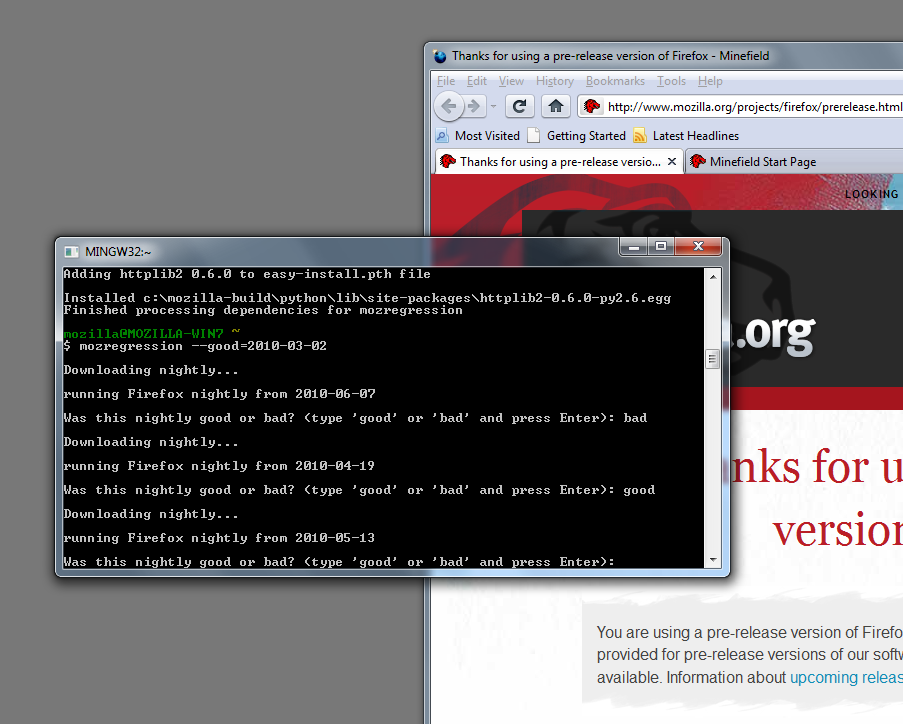
Task: Click 'running Firefox nightly from 2010-04-19' line
Action: [x=219, y=466]
